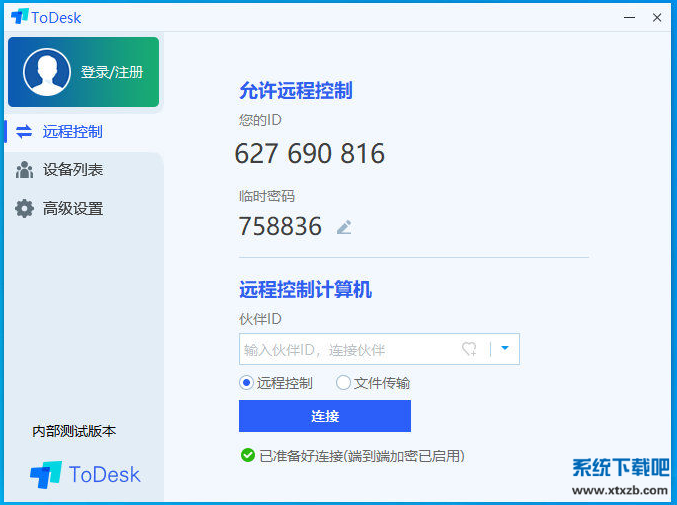The width and height of the screenshot is (677, 505).
Task: Click the user avatar icon
Action: point(46,72)
